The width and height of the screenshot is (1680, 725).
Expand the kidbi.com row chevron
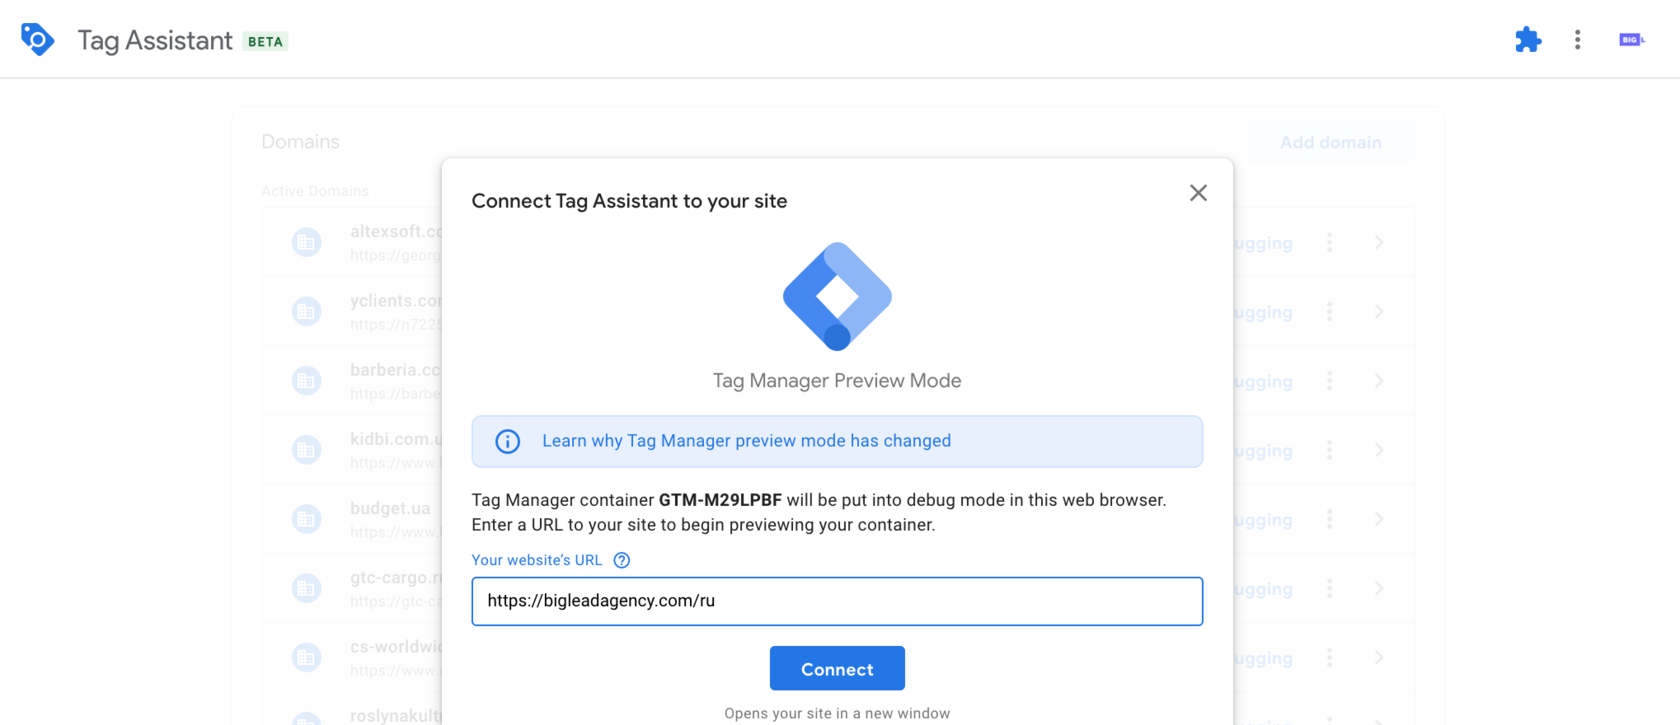coord(1379,450)
